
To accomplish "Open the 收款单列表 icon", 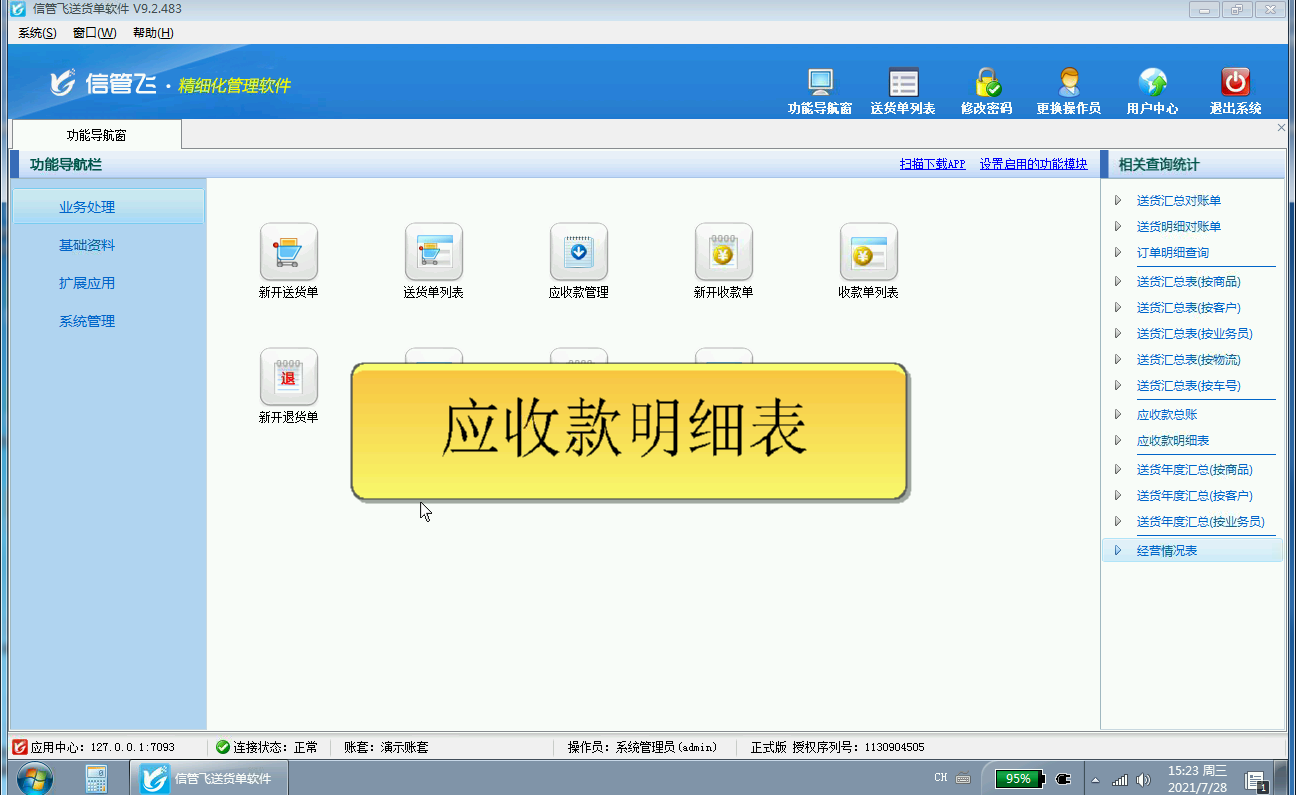I will 868,252.
